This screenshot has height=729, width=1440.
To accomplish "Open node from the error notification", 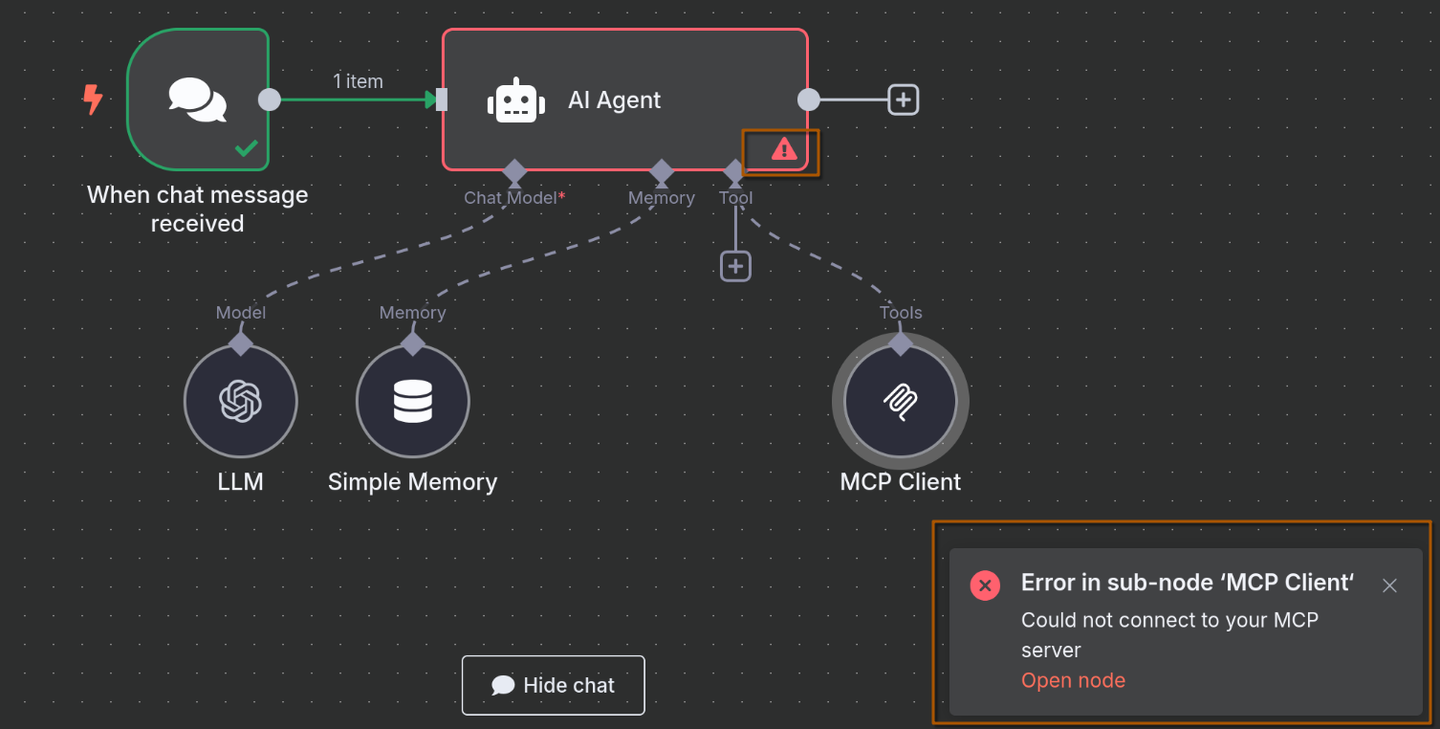I will point(1073,680).
